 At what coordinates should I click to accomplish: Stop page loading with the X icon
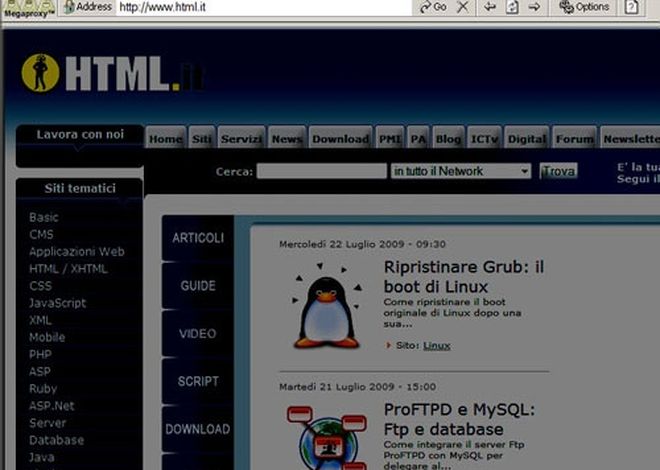point(463,7)
